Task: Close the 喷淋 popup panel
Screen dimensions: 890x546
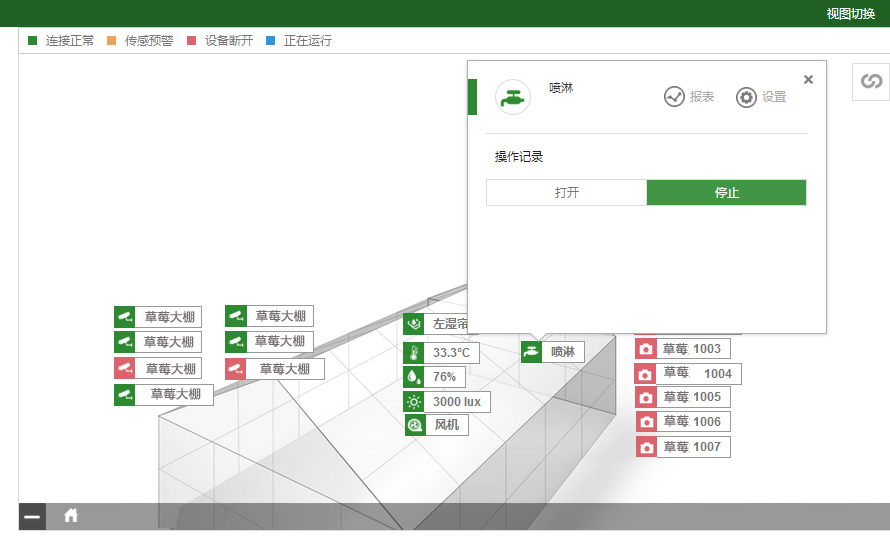Action: click(808, 79)
